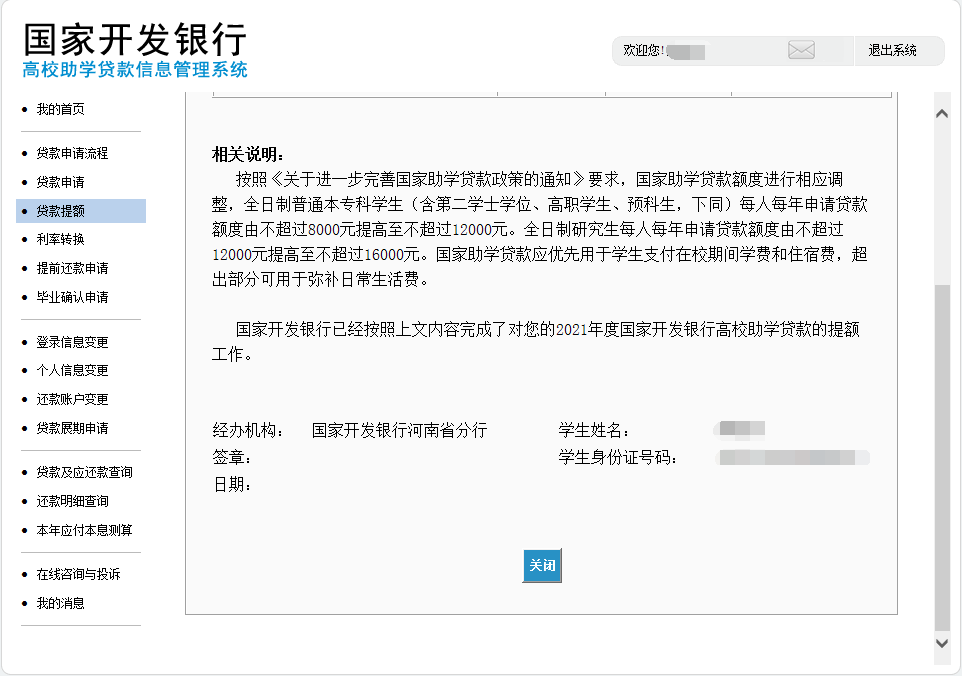
Task: Click the 国家开发银行 logo title
Action: click(135, 39)
